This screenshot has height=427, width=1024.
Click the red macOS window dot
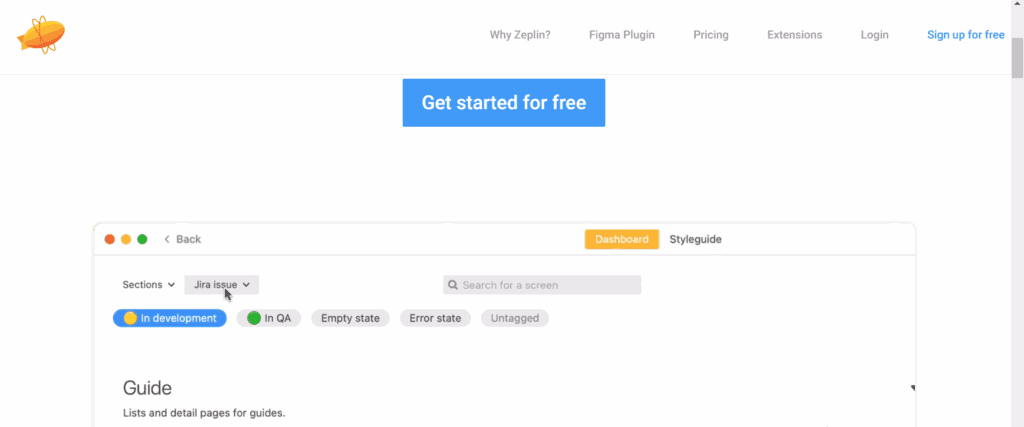[109, 239]
